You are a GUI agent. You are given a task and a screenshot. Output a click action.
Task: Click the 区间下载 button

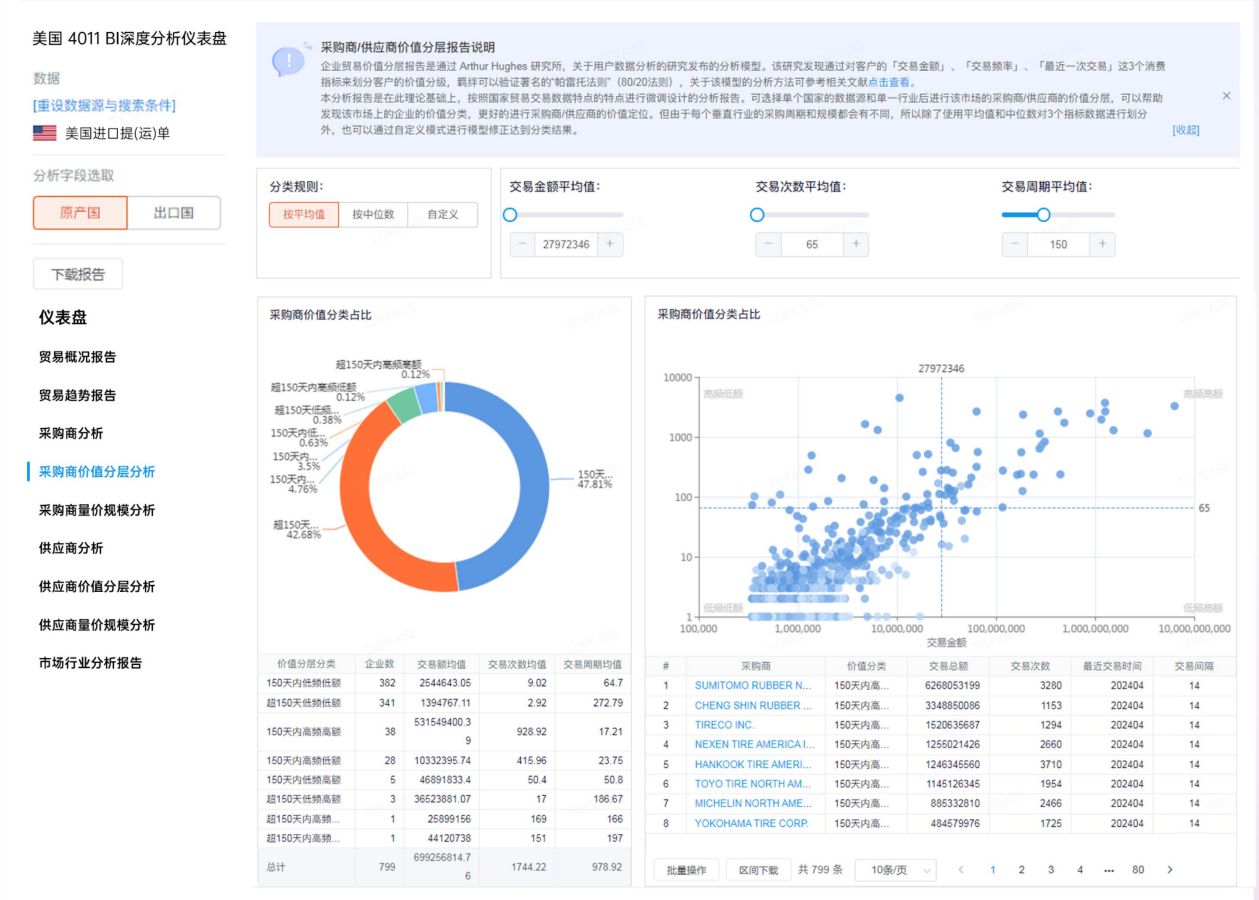pos(758,870)
